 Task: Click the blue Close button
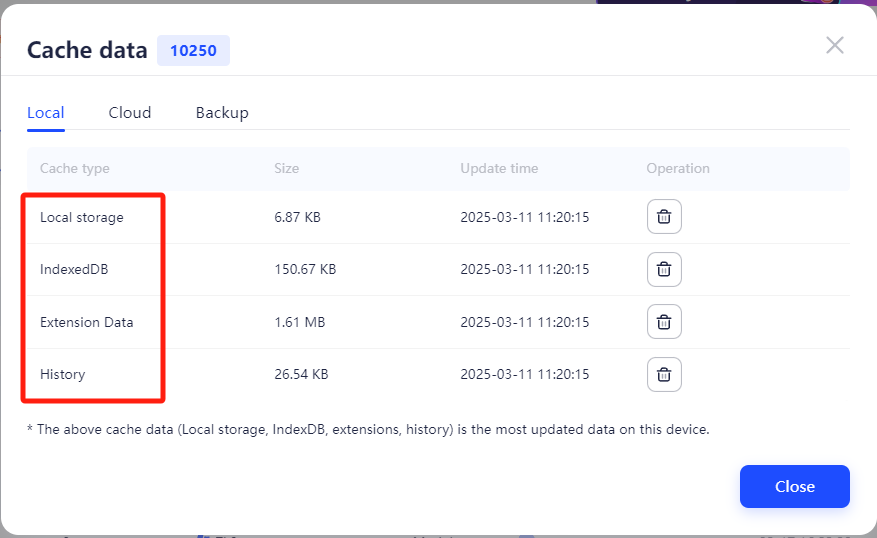794,487
